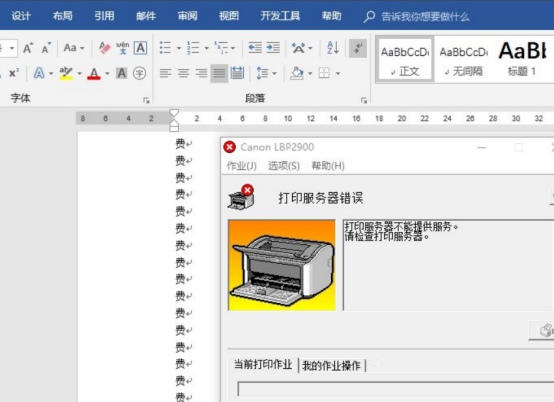554x402 pixels.
Task: Click the Shrink Font icon
Action: click(46, 48)
